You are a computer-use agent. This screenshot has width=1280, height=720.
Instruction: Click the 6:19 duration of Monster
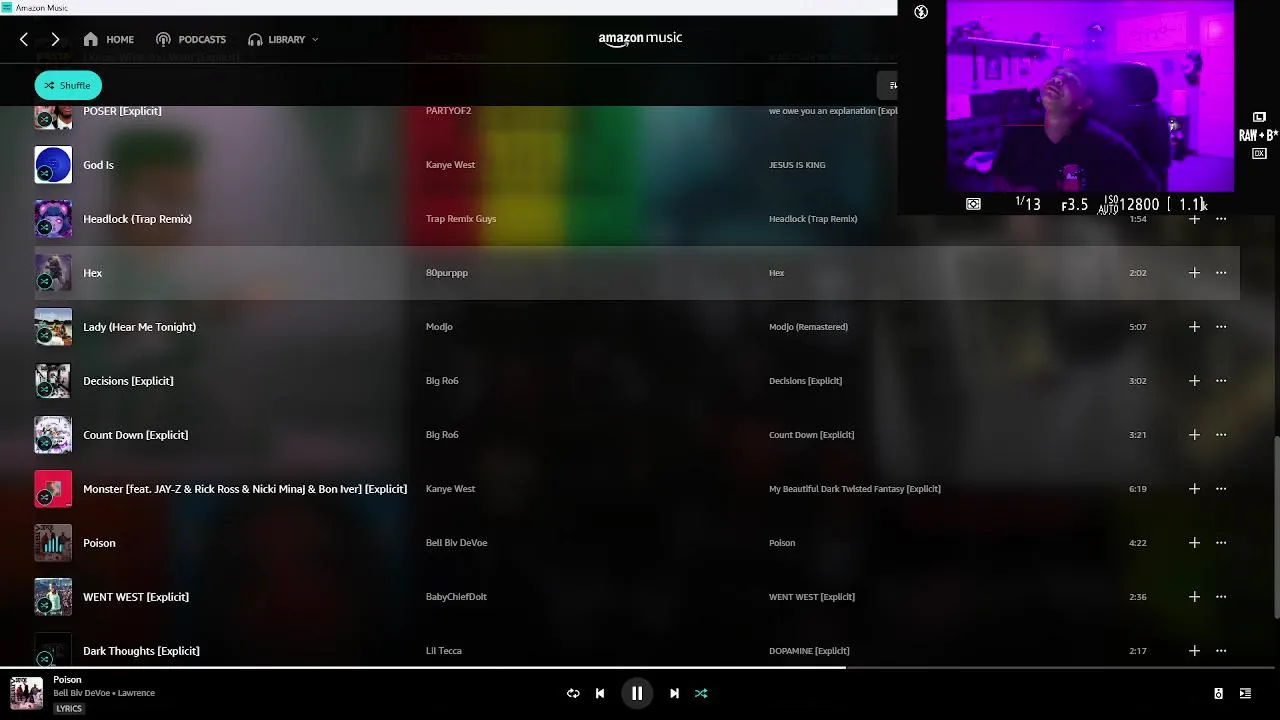pyautogui.click(x=1138, y=489)
